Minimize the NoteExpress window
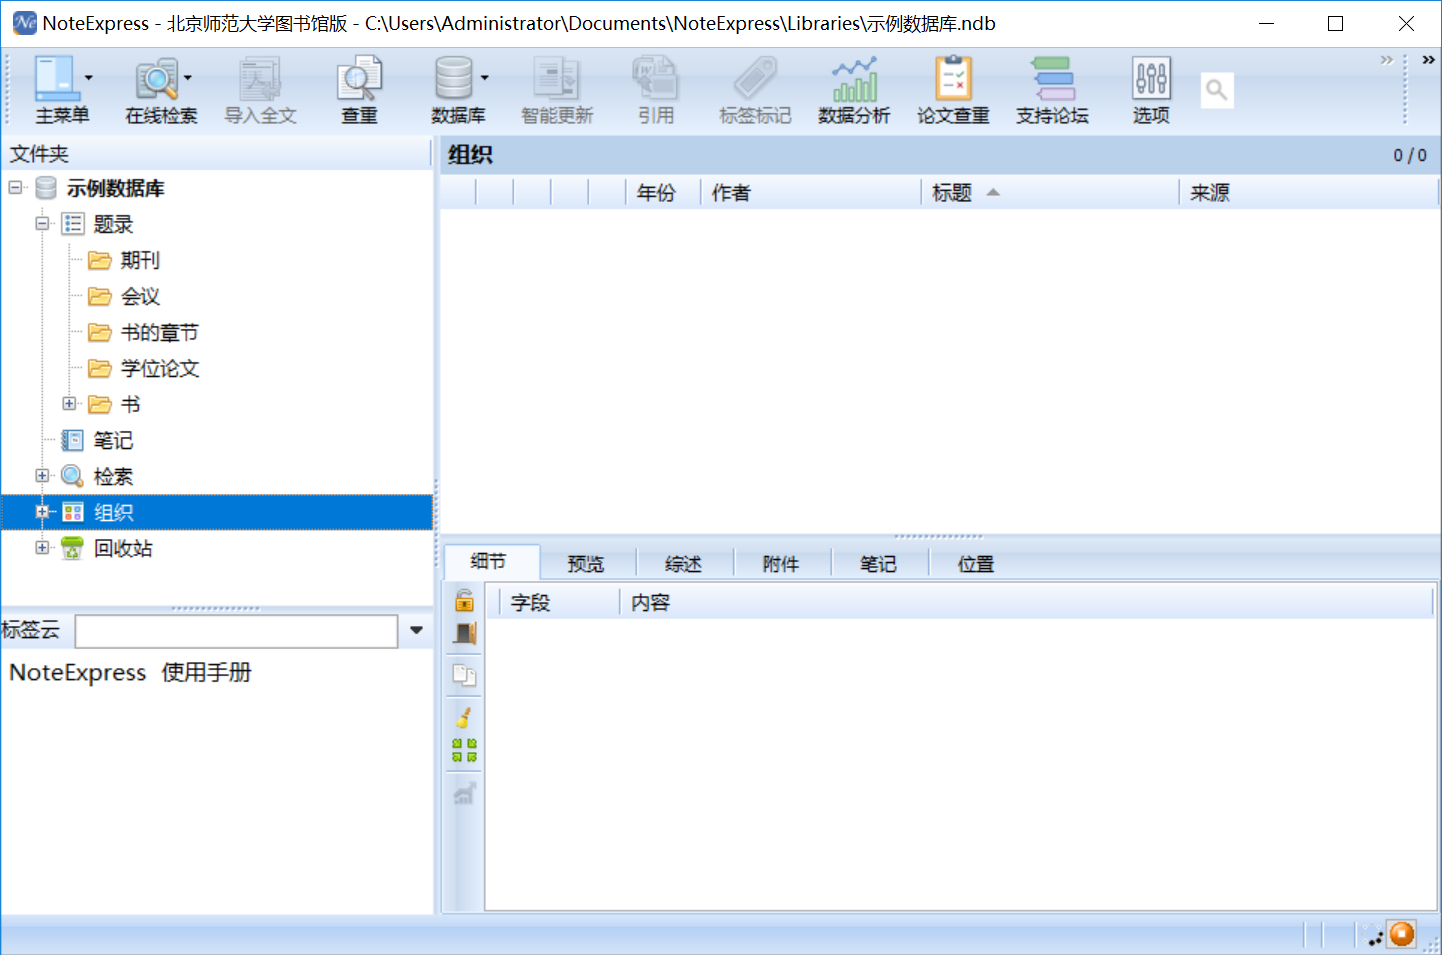Viewport: 1442px width, 955px height. pyautogui.click(x=1266, y=23)
